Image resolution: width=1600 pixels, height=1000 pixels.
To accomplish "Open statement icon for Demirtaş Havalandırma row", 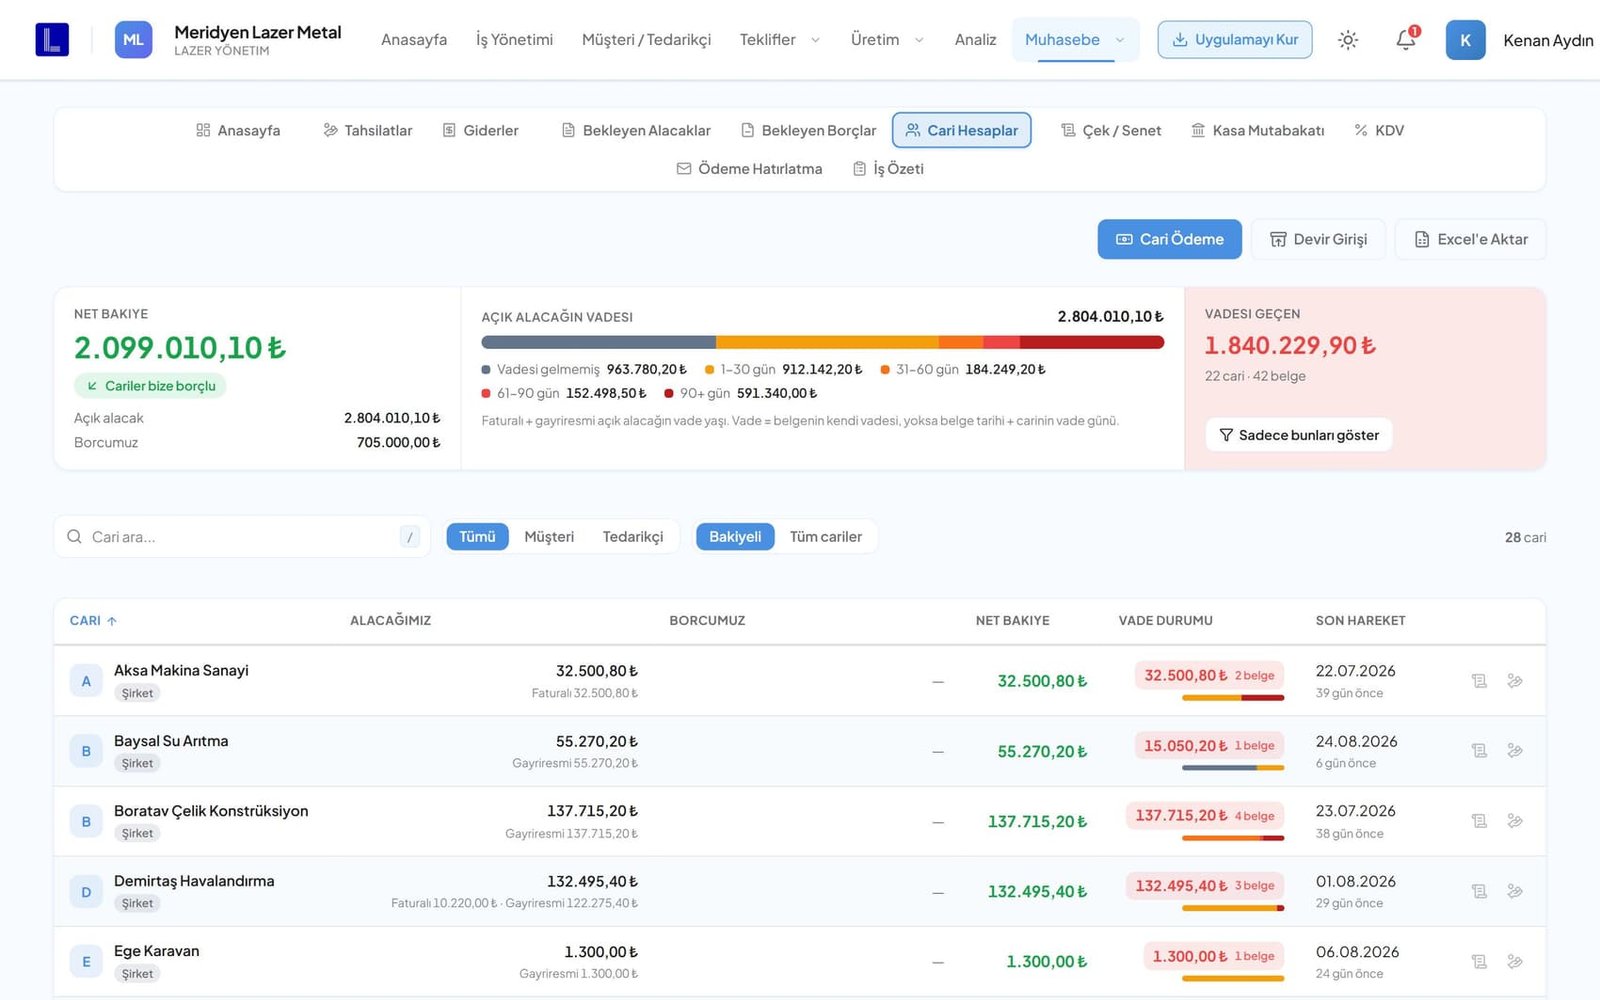I will (1479, 891).
